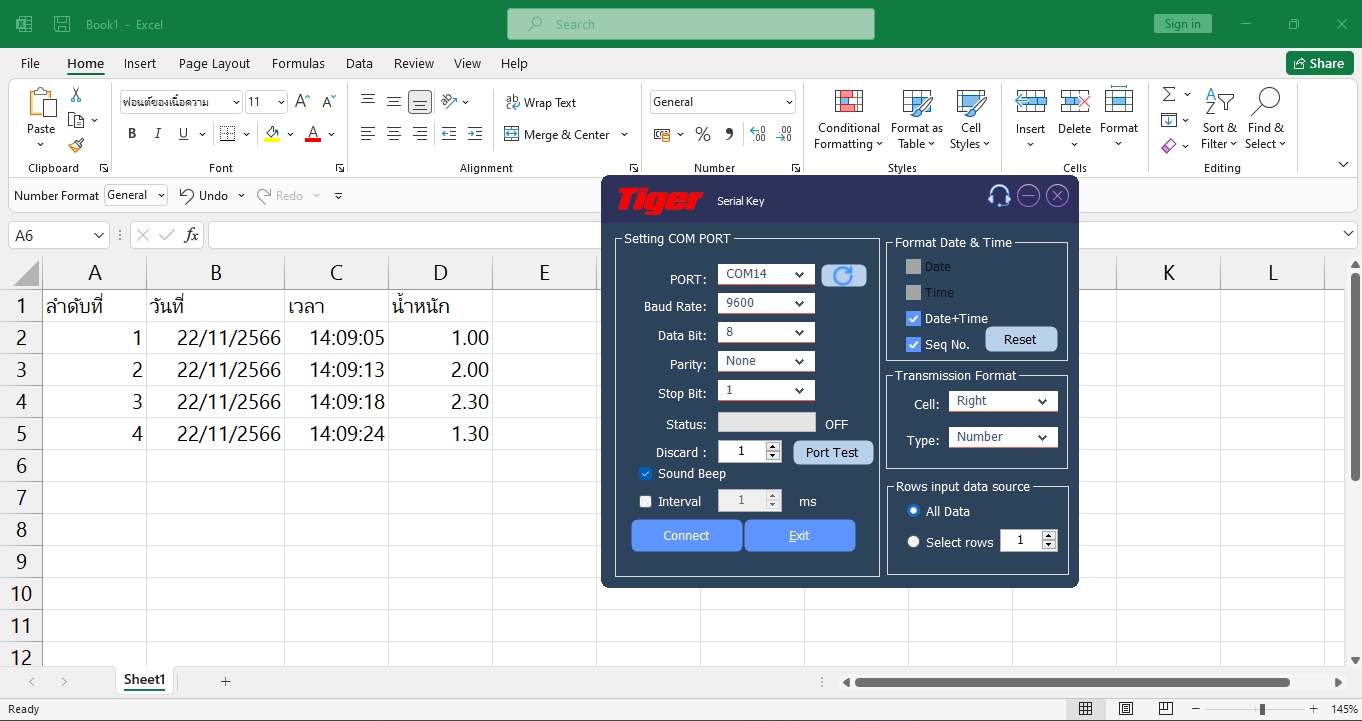
Task: Add a new sheet with plus icon
Action: pos(225,681)
